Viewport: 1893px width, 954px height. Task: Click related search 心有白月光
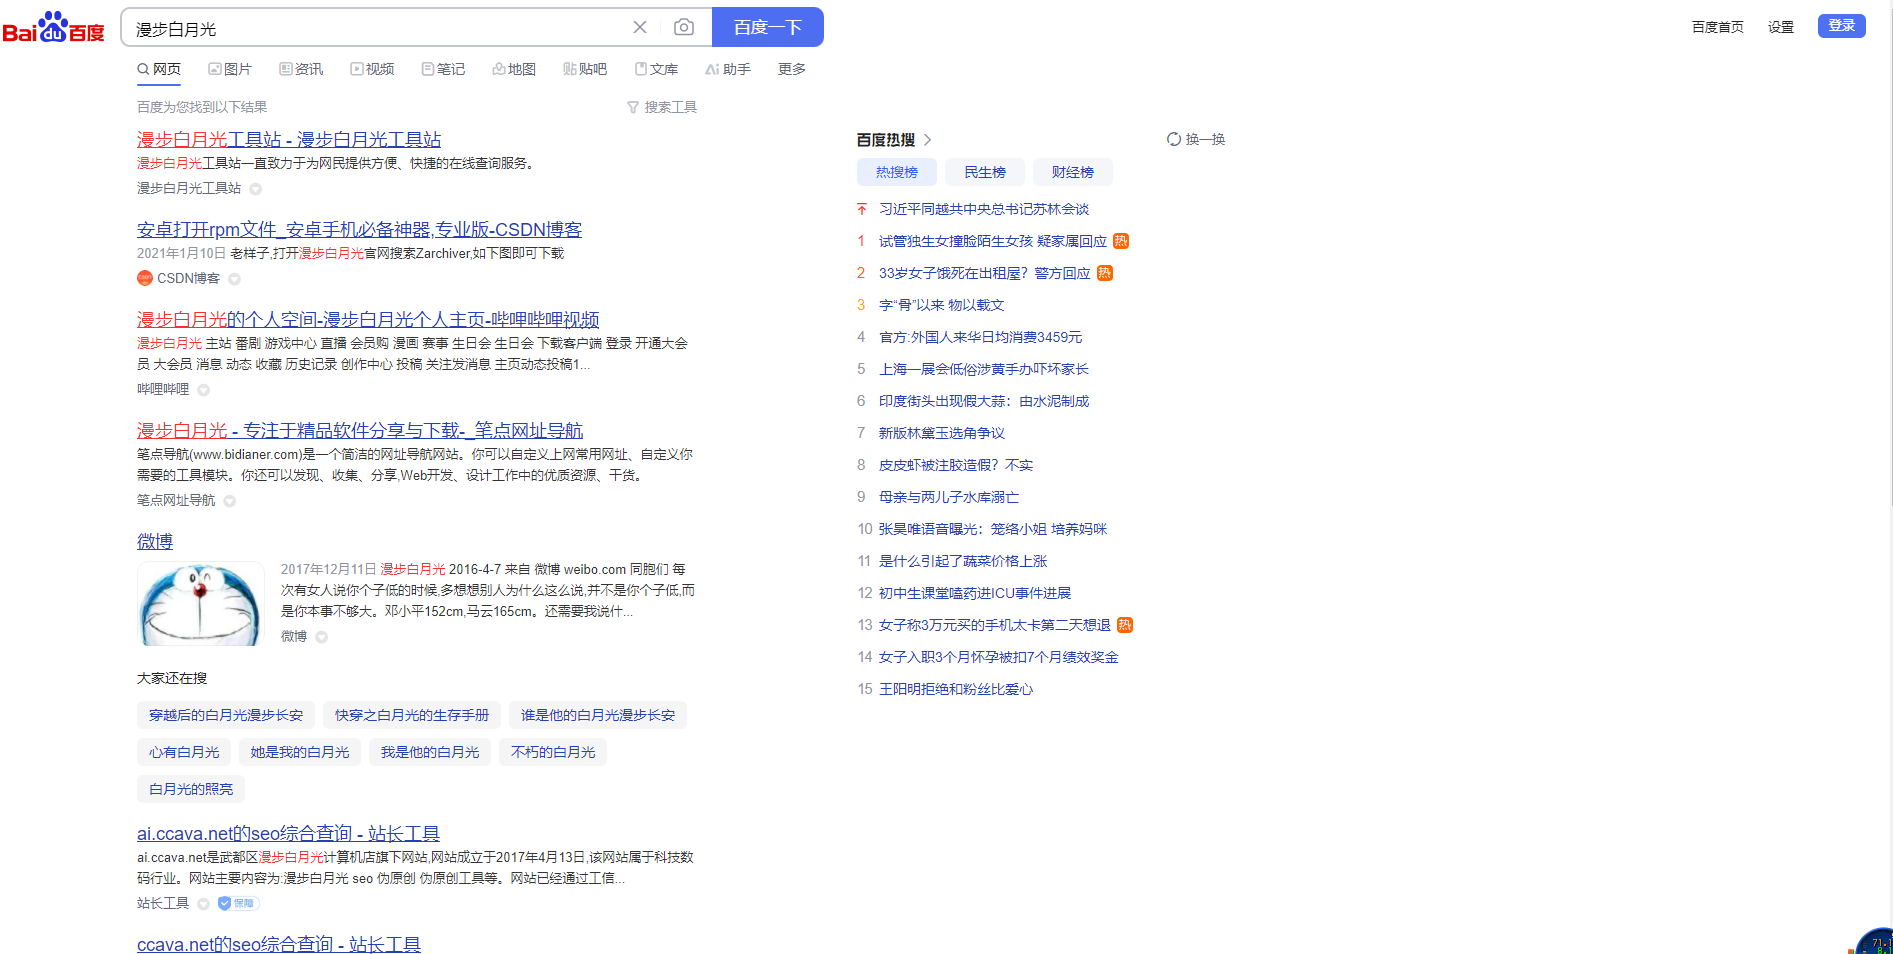point(184,752)
